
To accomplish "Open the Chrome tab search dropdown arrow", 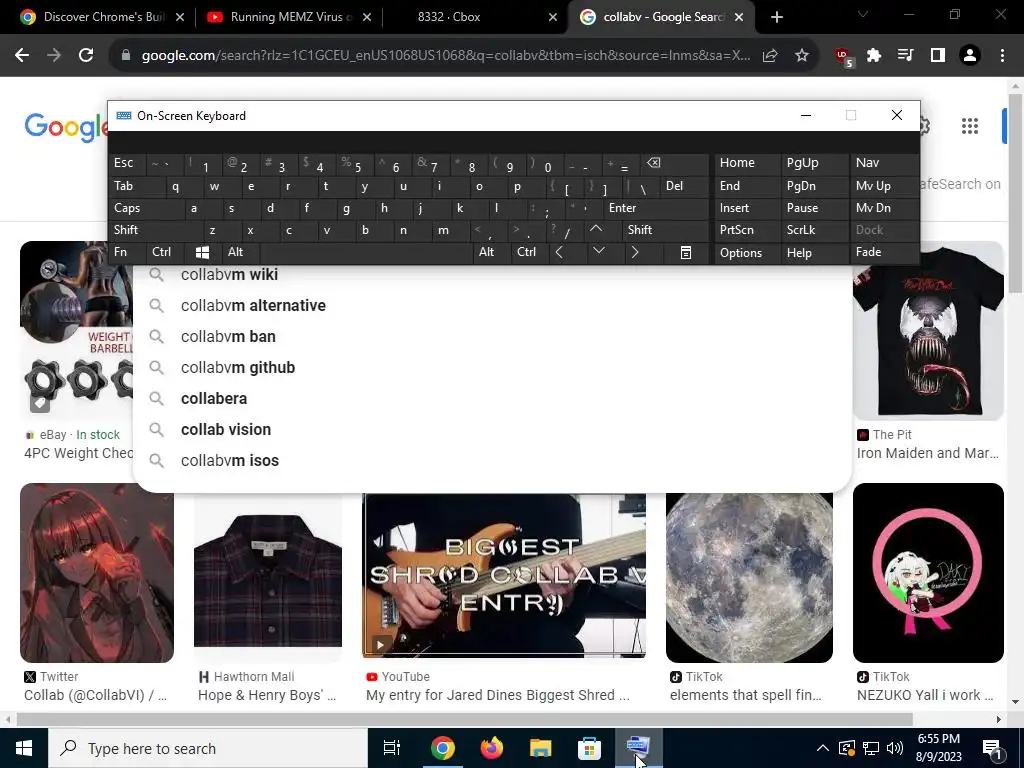I will click(x=863, y=14).
